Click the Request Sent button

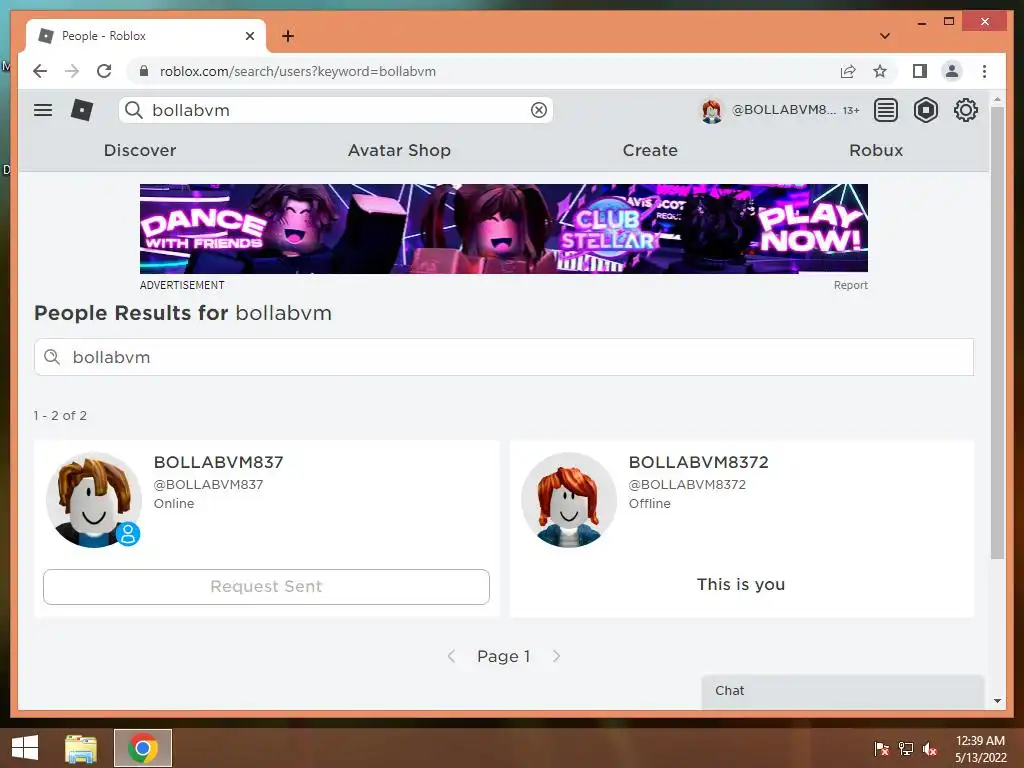pyautogui.click(x=266, y=586)
